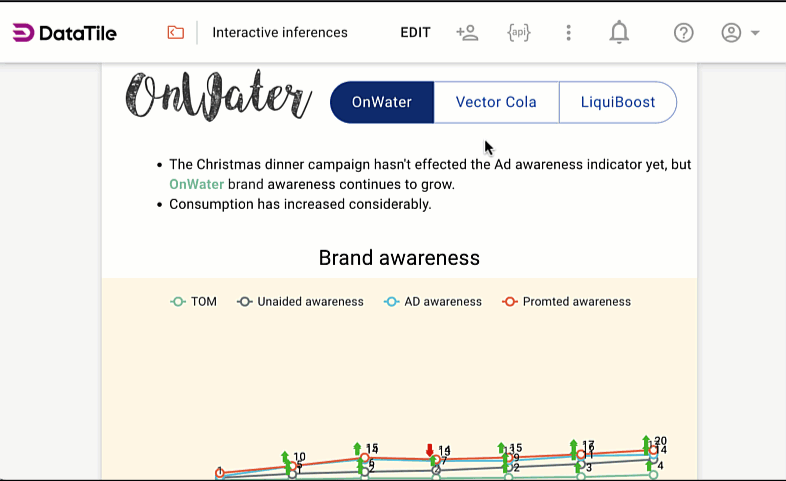Click the help question mark icon
The height and width of the screenshot is (481, 786).
pos(684,33)
